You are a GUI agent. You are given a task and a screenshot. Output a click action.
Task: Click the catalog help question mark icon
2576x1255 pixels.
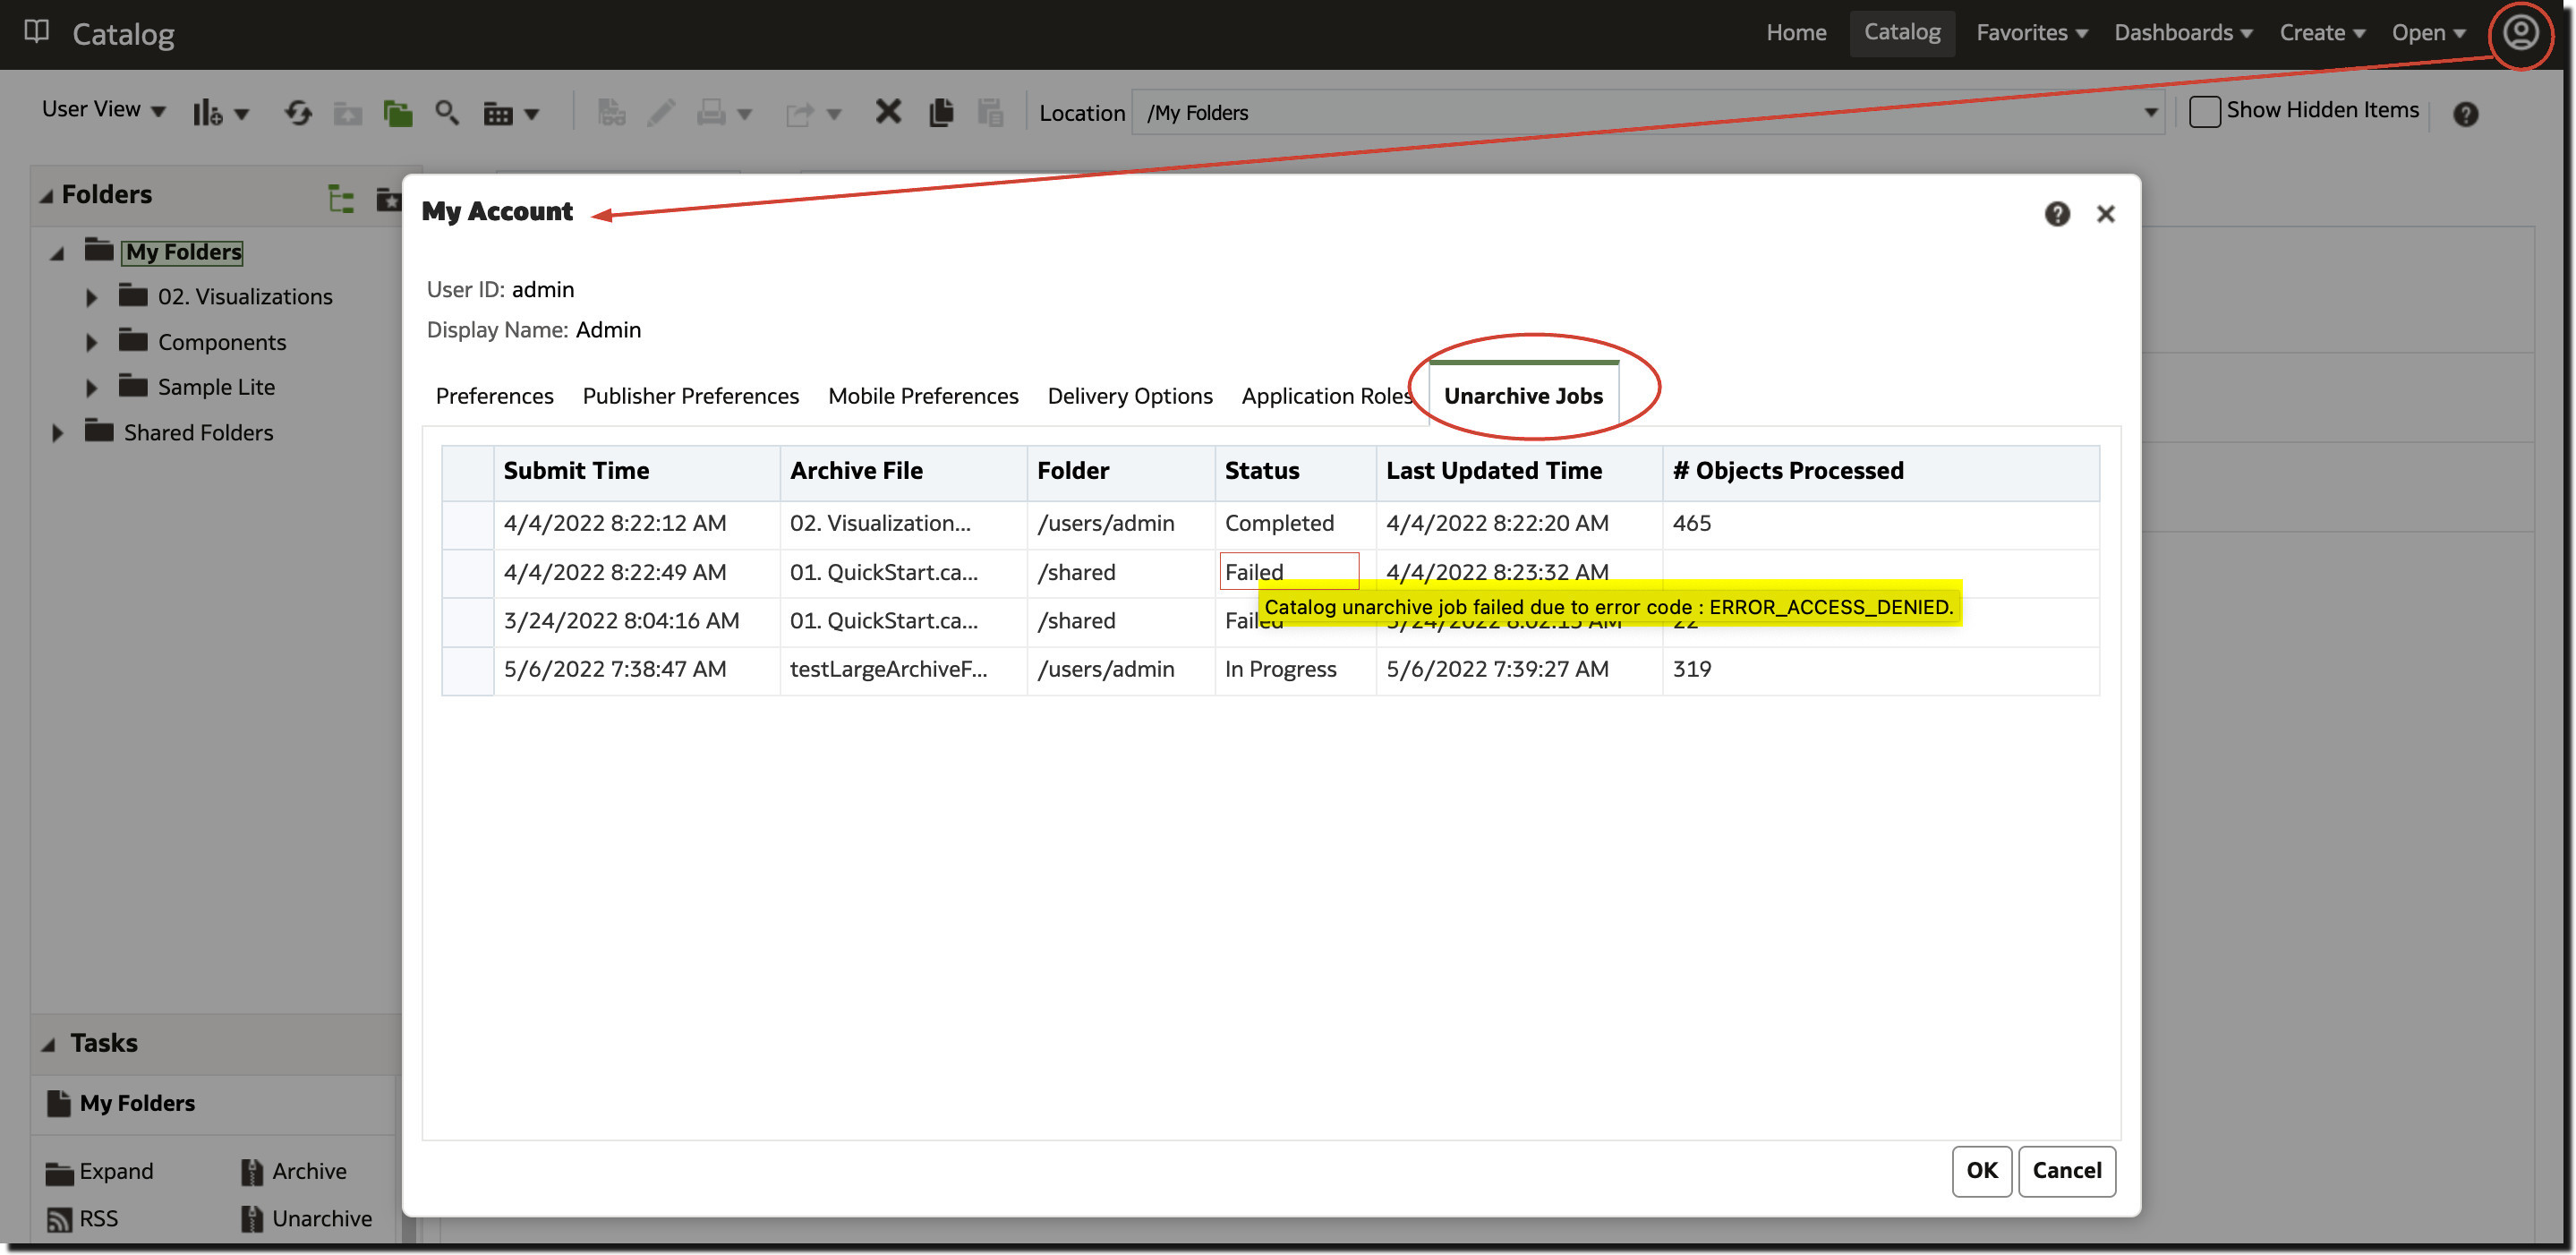click(2465, 114)
